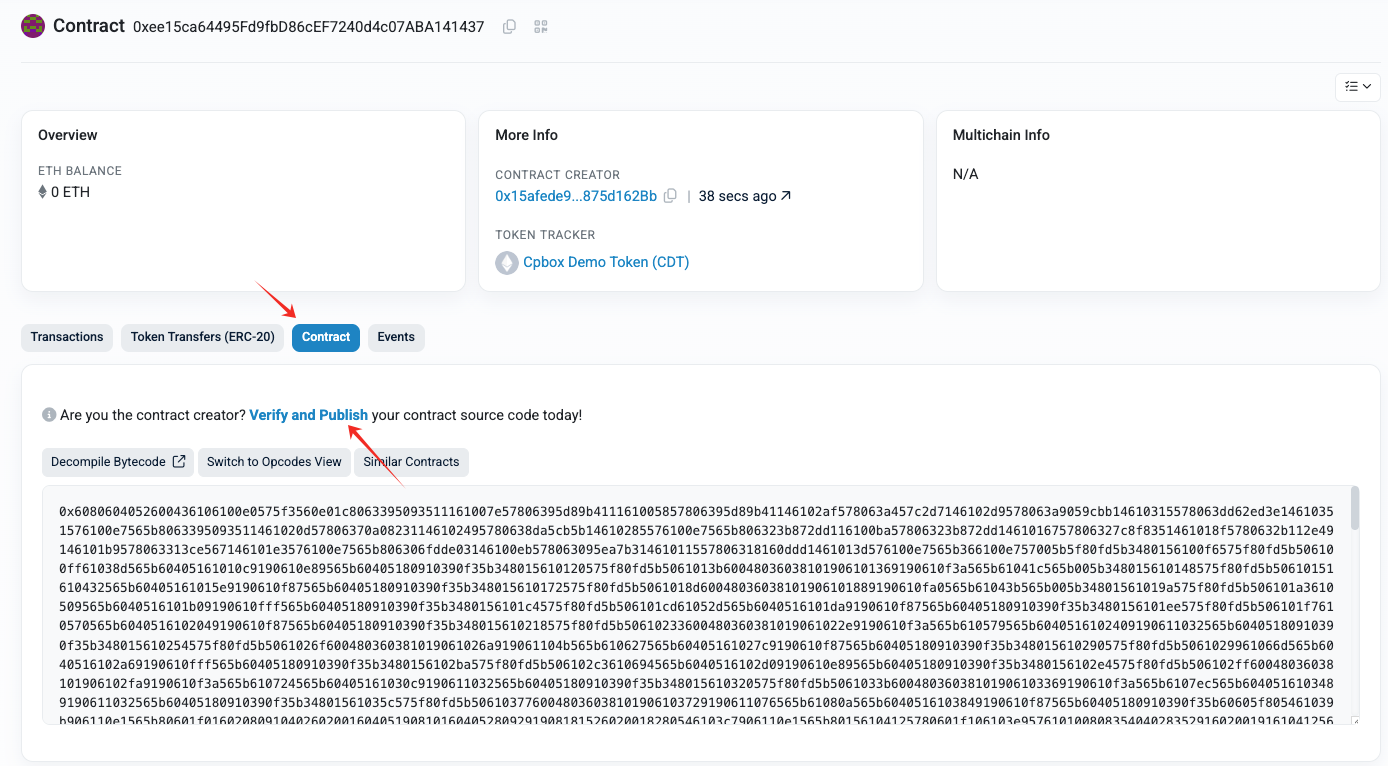The height and width of the screenshot is (766, 1388).
Task: Click the bytecode textarea resize handle
Action: pyautogui.click(x=1354, y=720)
